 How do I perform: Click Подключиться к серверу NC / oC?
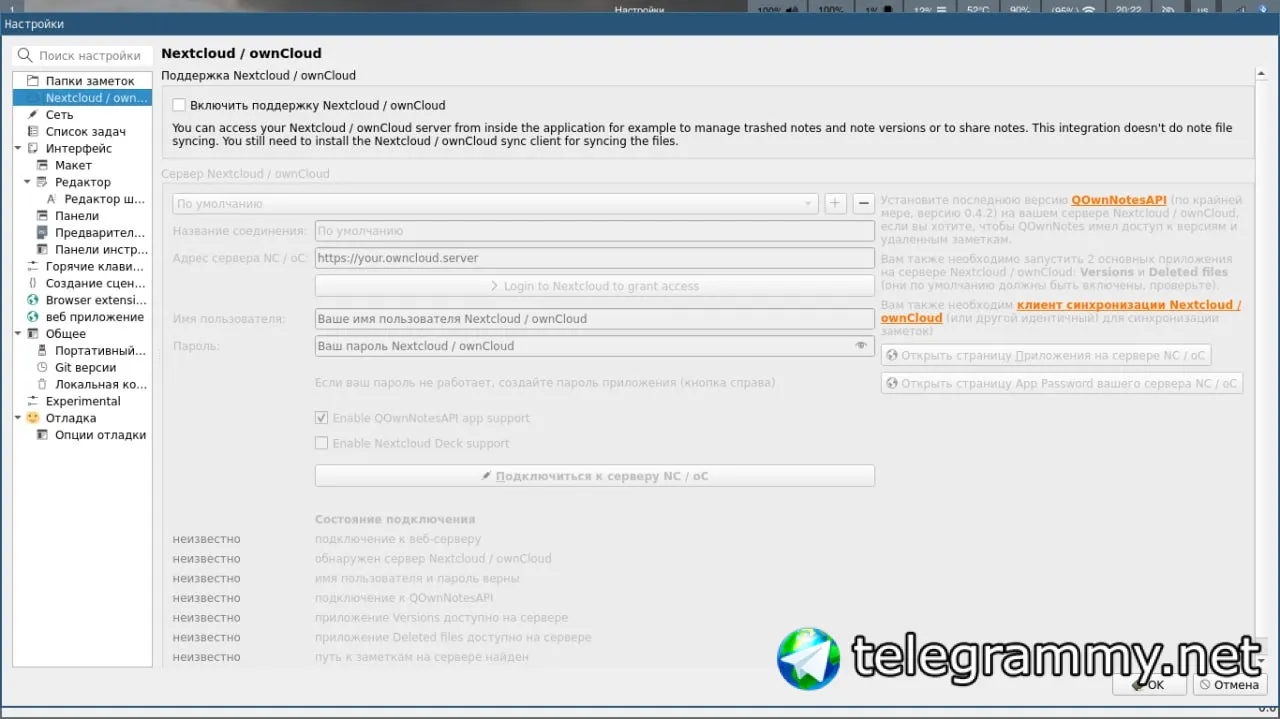click(595, 476)
